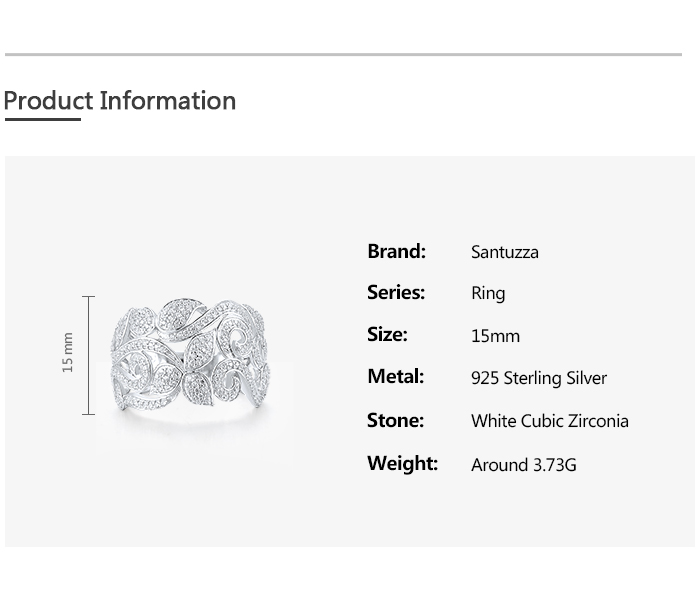Click the Stone label
Screen dimensions: 700x607
[395, 420]
